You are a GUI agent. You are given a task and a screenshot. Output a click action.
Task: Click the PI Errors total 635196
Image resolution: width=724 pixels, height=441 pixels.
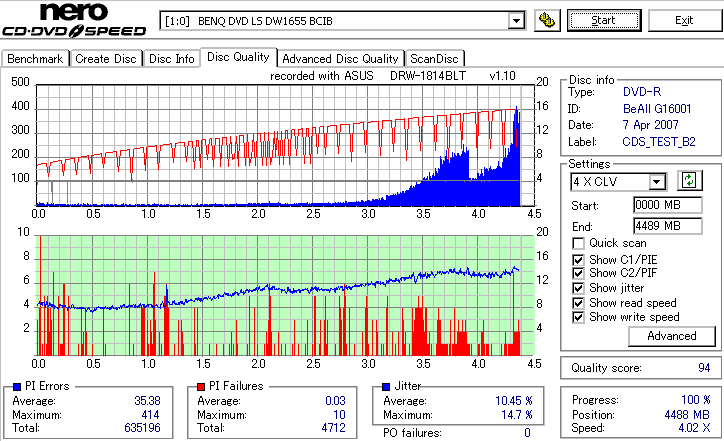point(142,428)
